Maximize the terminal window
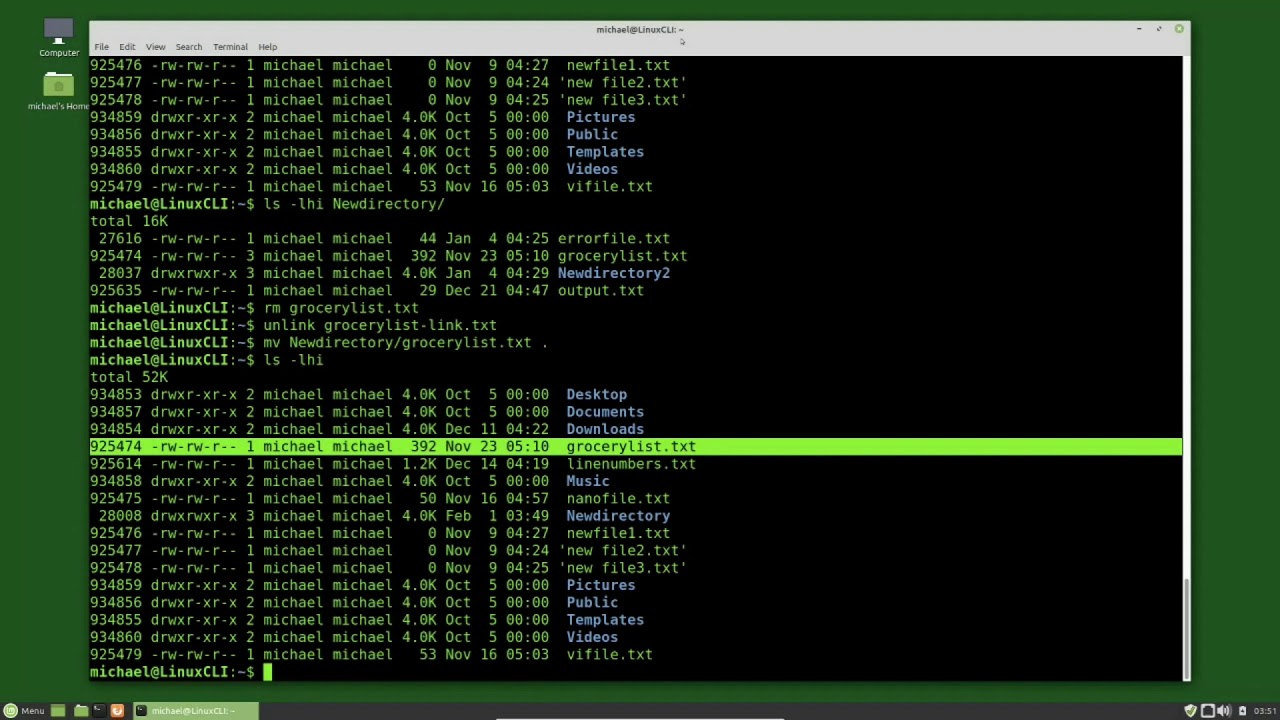The width and height of the screenshot is (1280, 720). (x=1159, y=29)
